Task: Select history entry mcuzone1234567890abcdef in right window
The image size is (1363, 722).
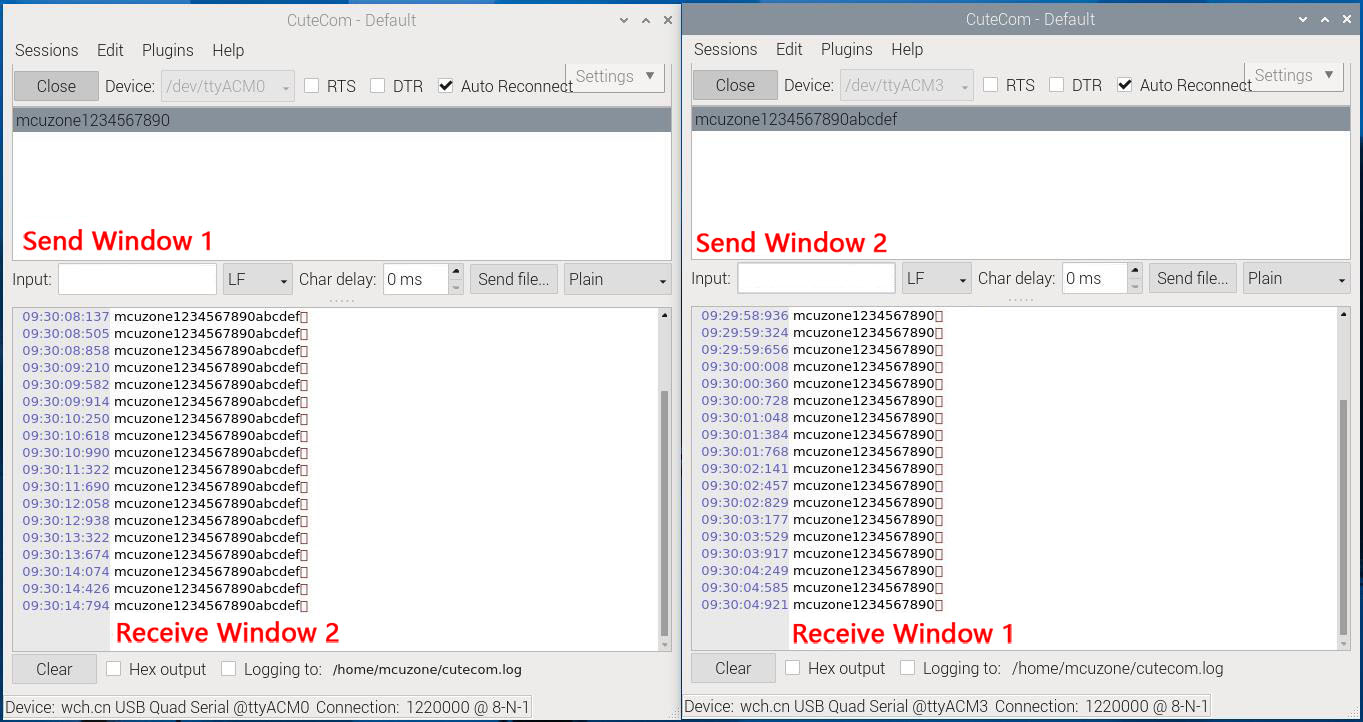Action: [1021, 119]
